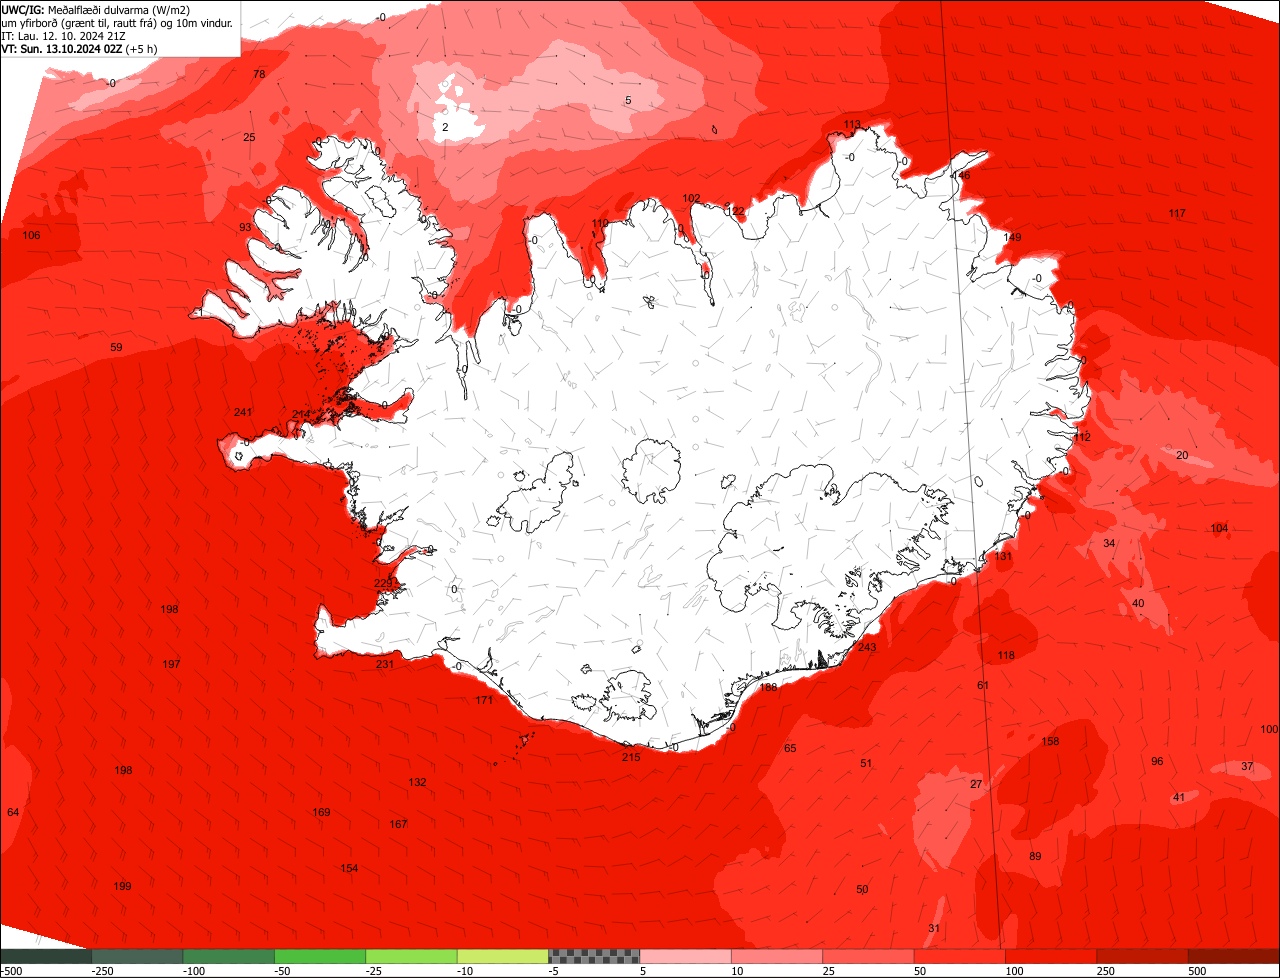The width and height of the screenshot is (1280, 978).
Task: Pick the light green -25 to -10 legend swatch
Action: click(412, 956)
